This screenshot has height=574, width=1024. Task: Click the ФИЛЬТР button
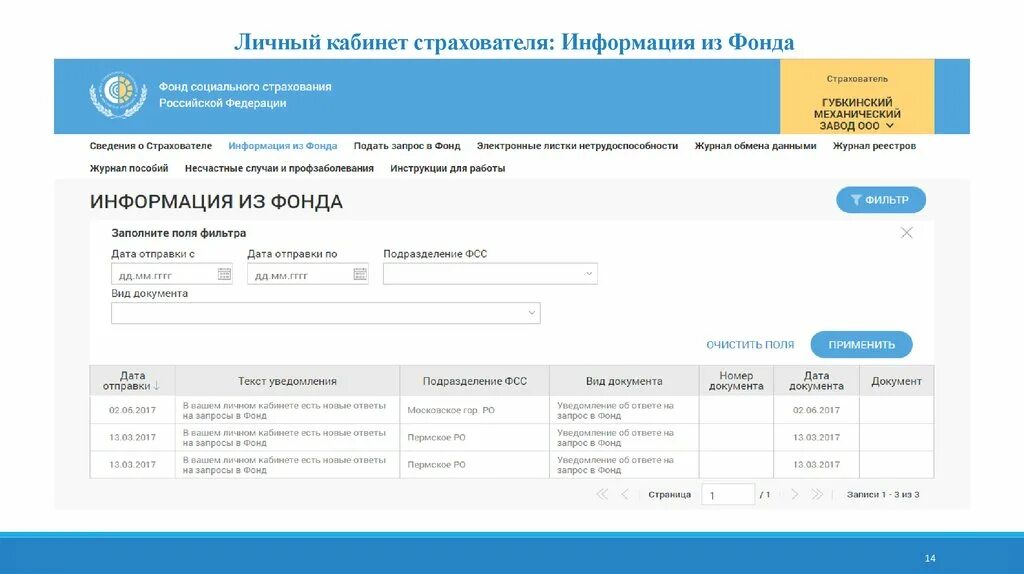tap(881, 200)
